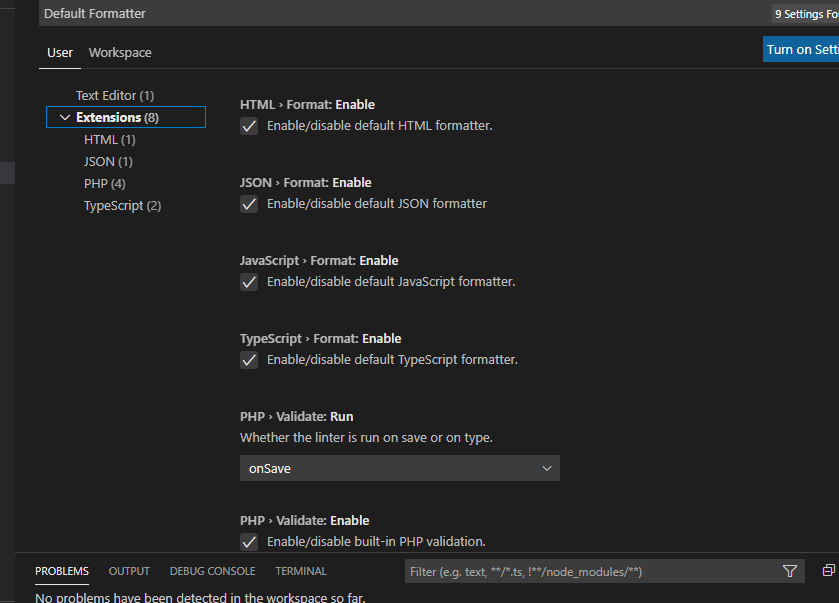Disable TypeScript Format Enable checkbox
The width and height of the screenshot is (839, 603).
click(x=249, y=360)
